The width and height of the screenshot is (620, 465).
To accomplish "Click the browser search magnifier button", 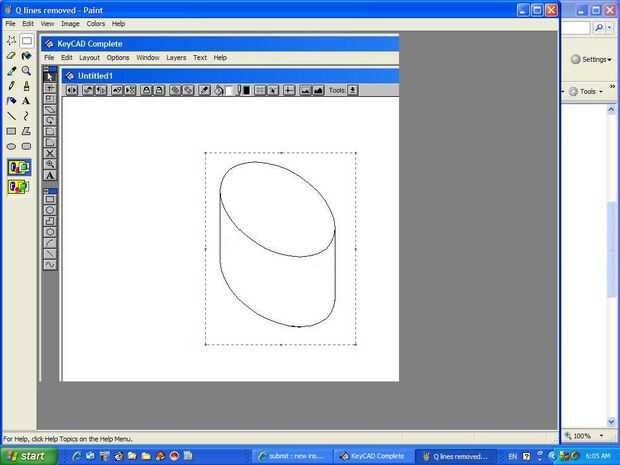I will pos(599,28).
